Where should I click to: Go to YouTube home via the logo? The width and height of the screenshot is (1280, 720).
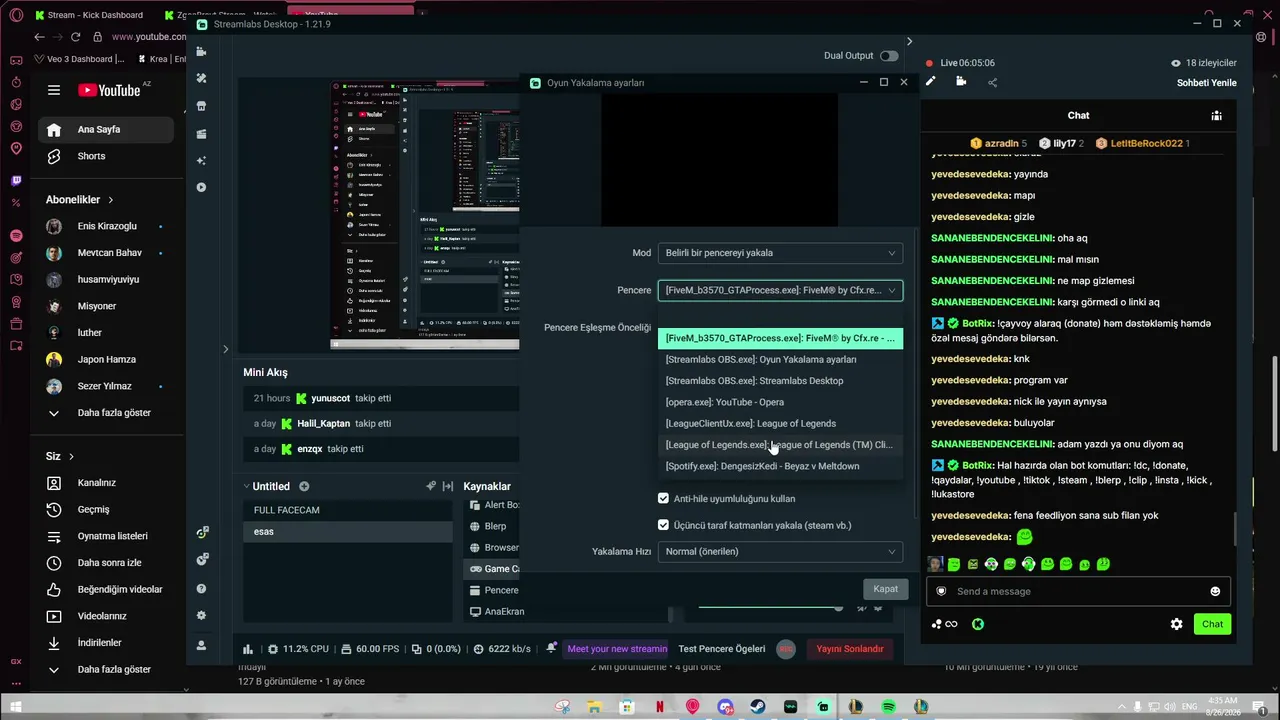(109, 90)
